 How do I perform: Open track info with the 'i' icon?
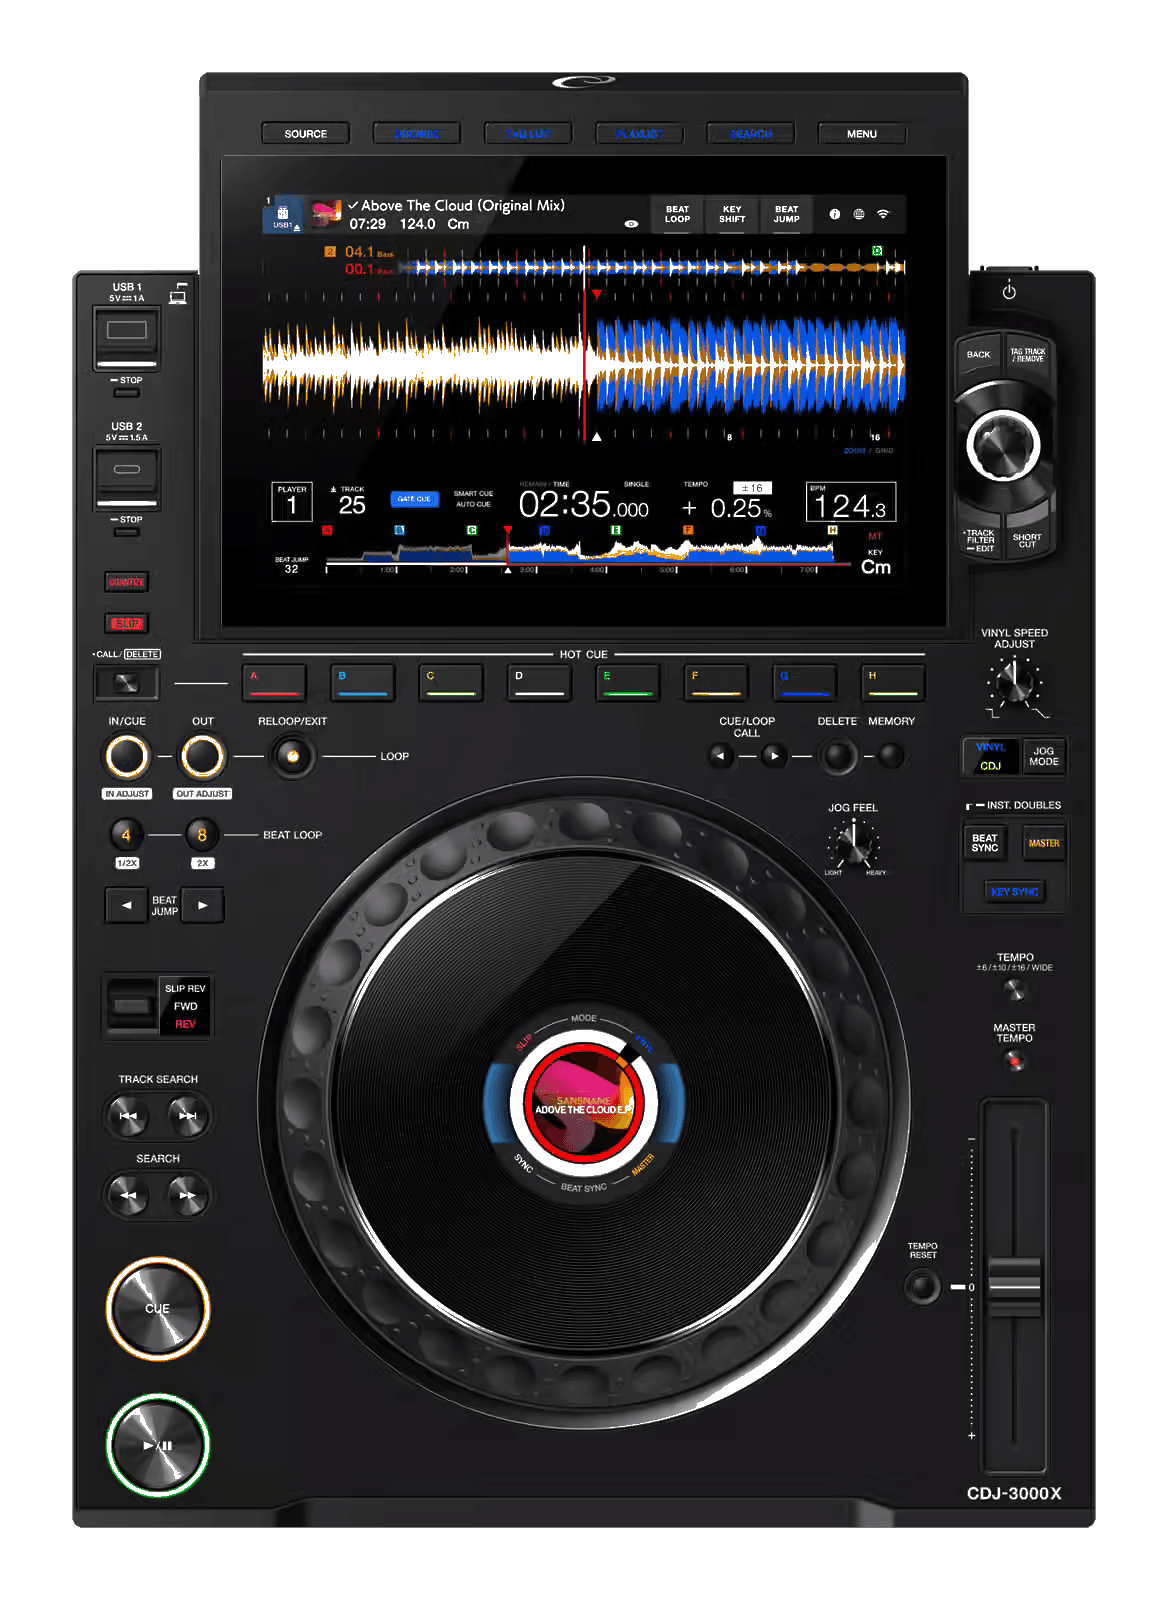coord(834,214)
